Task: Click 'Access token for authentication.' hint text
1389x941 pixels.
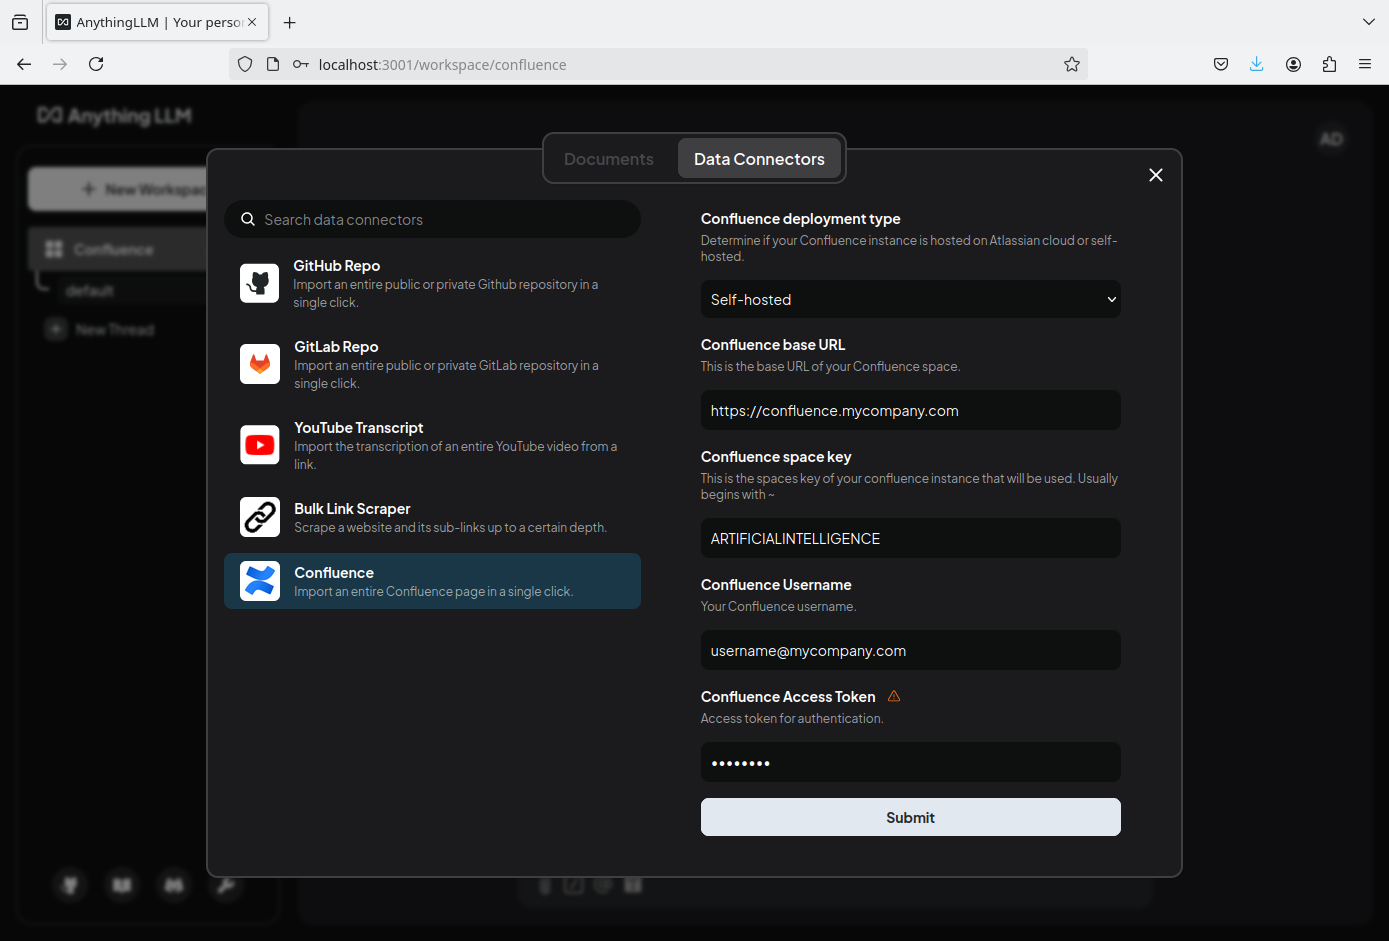Action: (x=792, y=718)
